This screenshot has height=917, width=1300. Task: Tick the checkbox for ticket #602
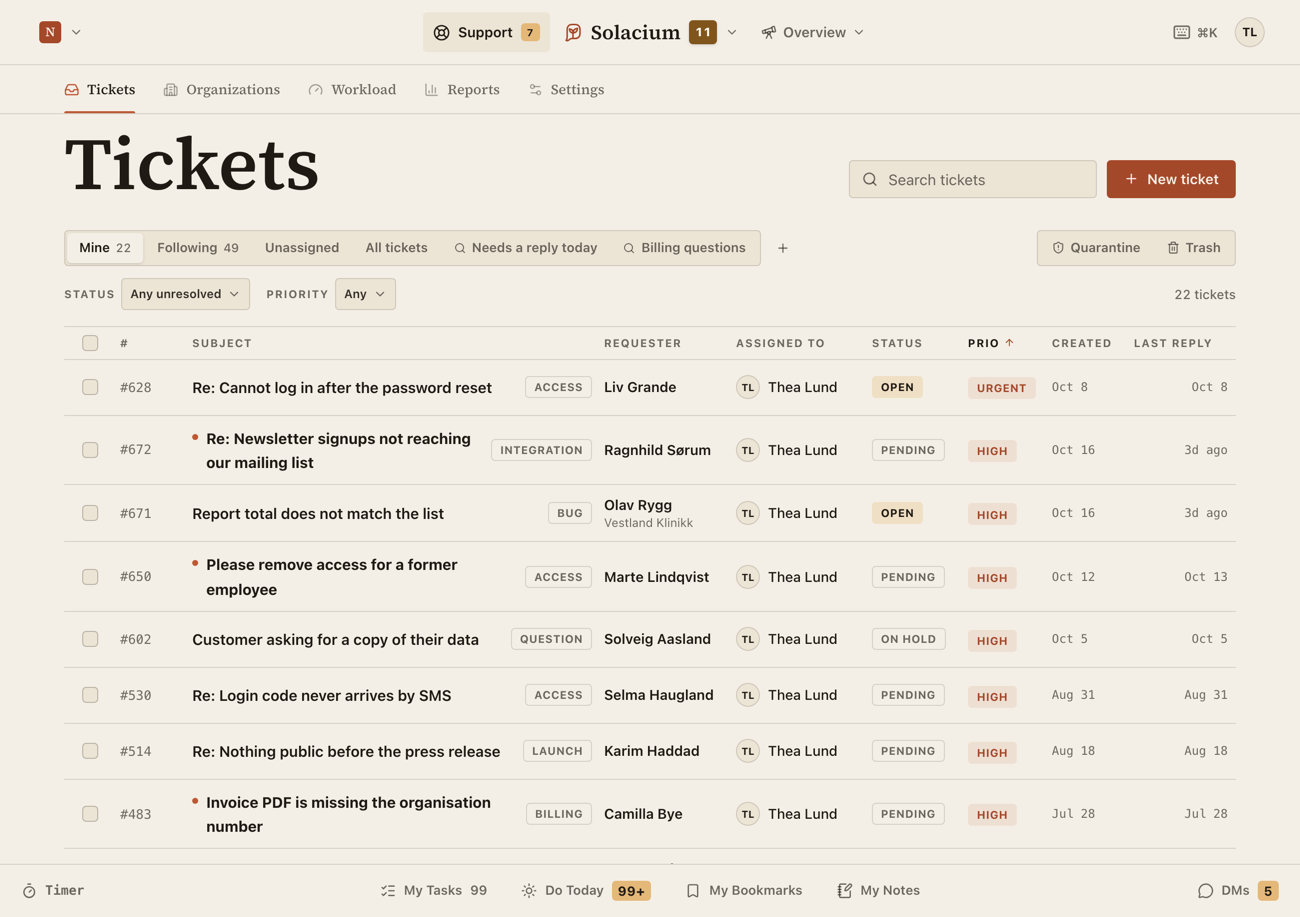90,639
